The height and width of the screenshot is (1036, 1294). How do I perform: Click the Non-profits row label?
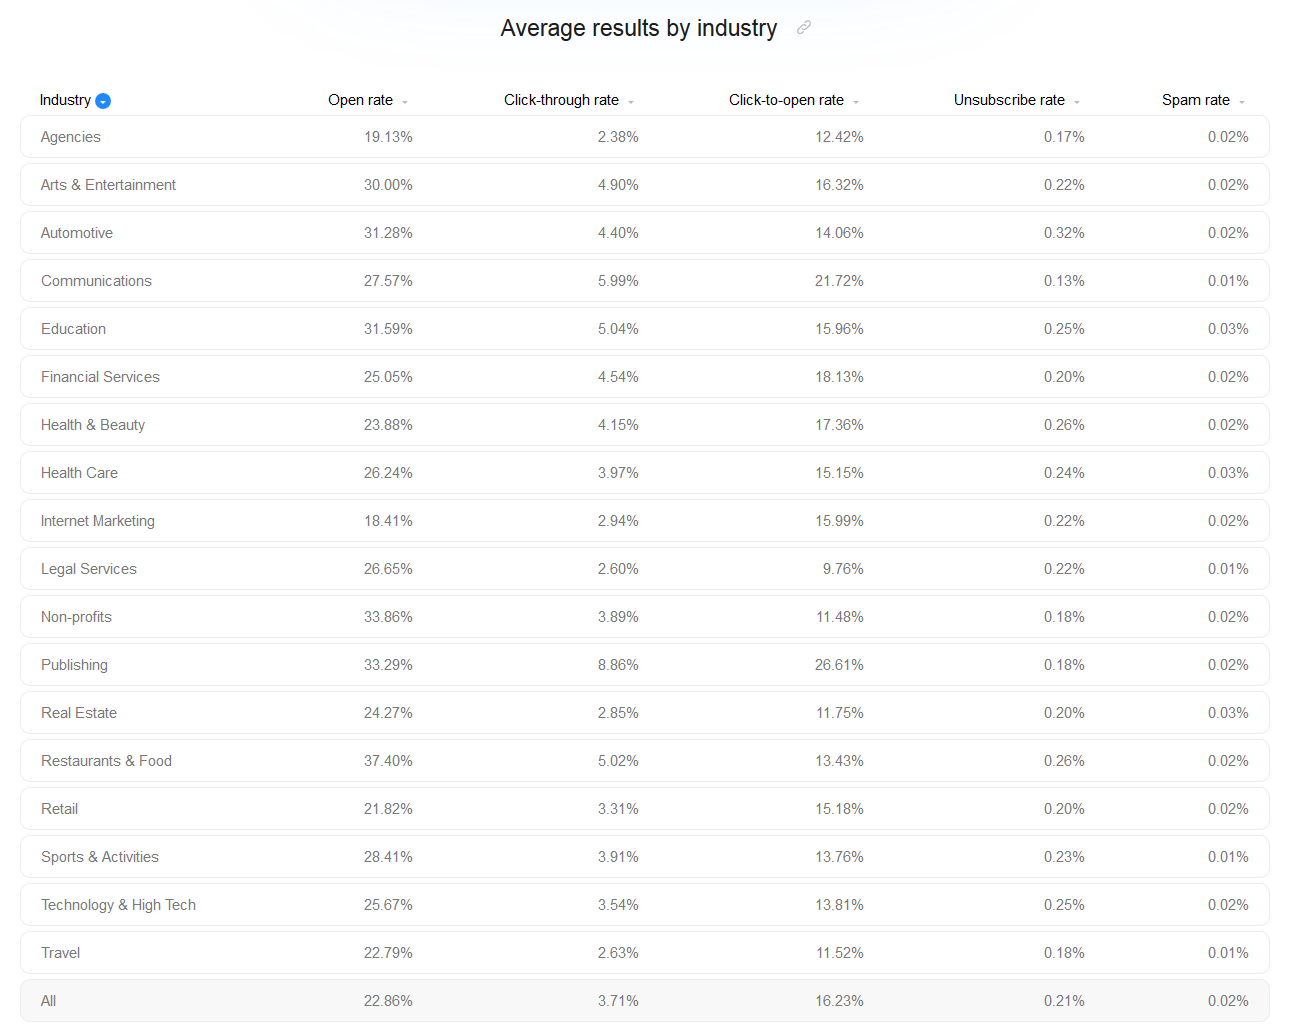(76, 617)
